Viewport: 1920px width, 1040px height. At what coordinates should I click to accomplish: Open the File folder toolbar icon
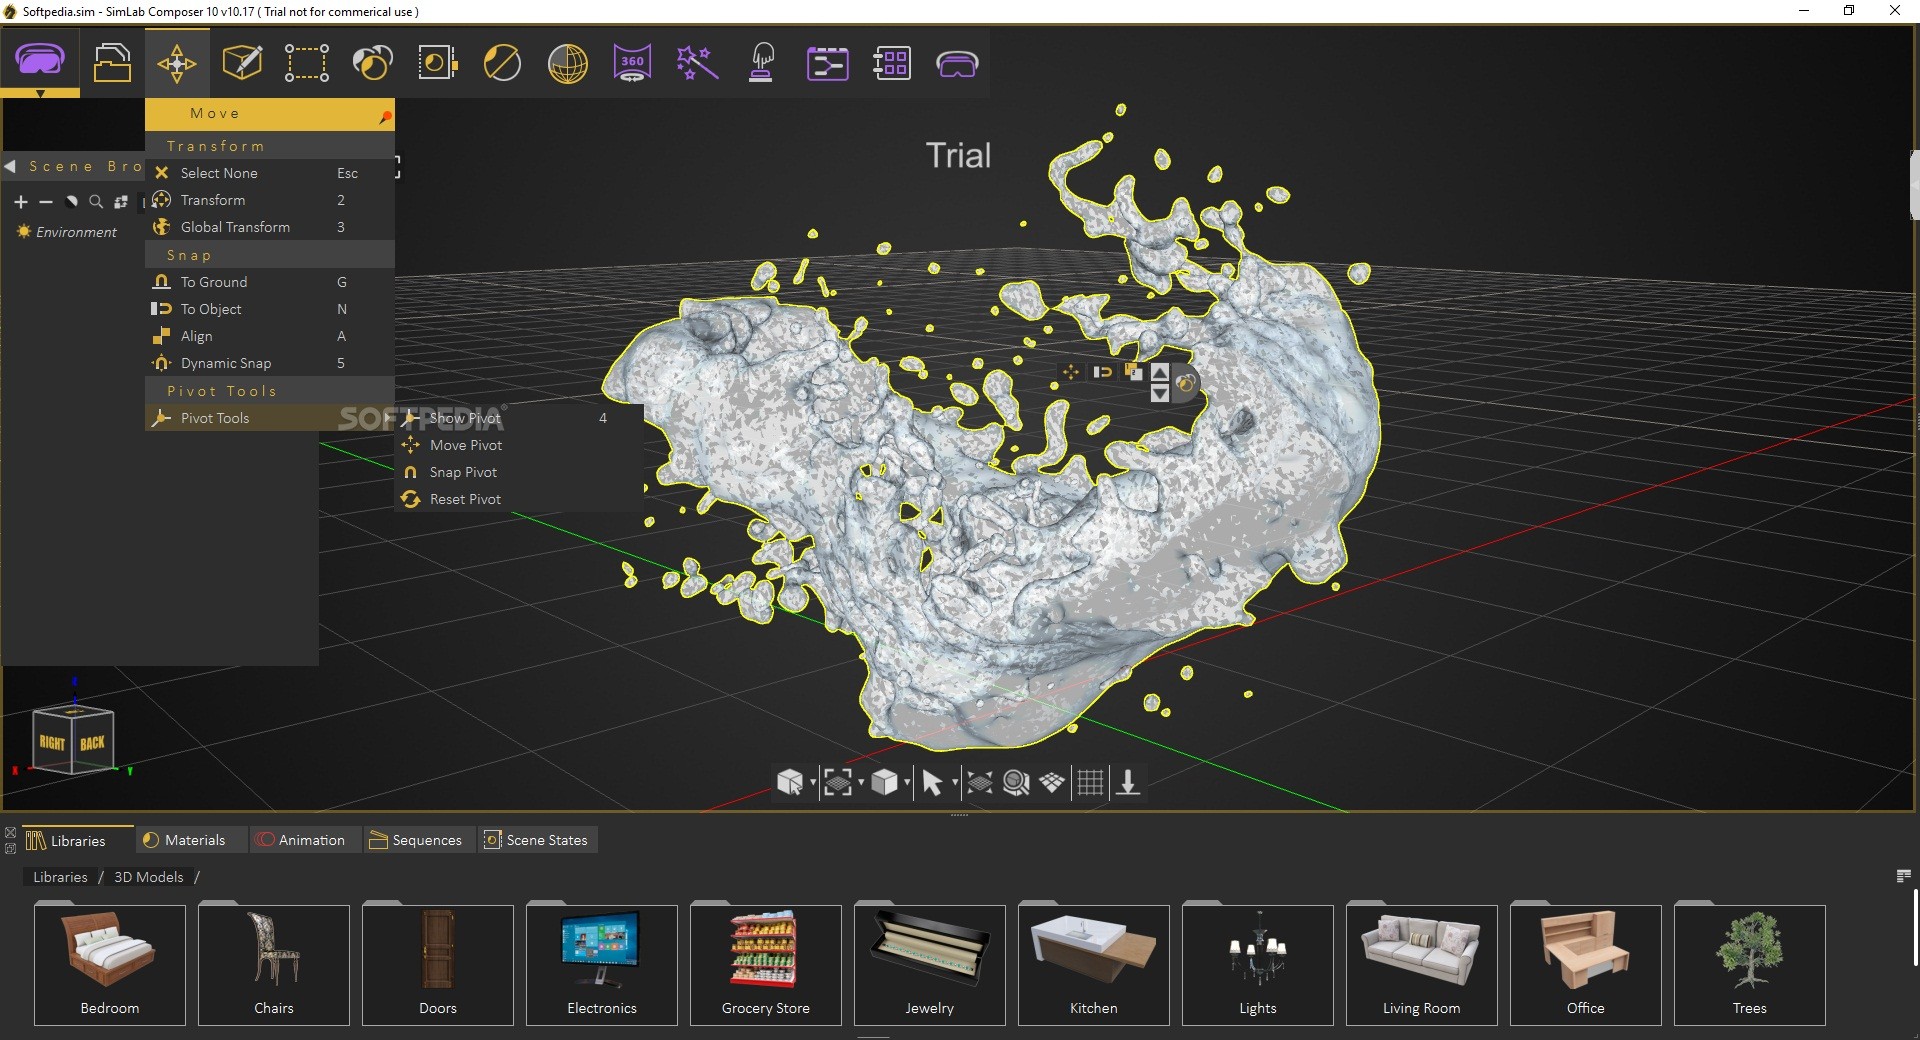pos(112,63)
